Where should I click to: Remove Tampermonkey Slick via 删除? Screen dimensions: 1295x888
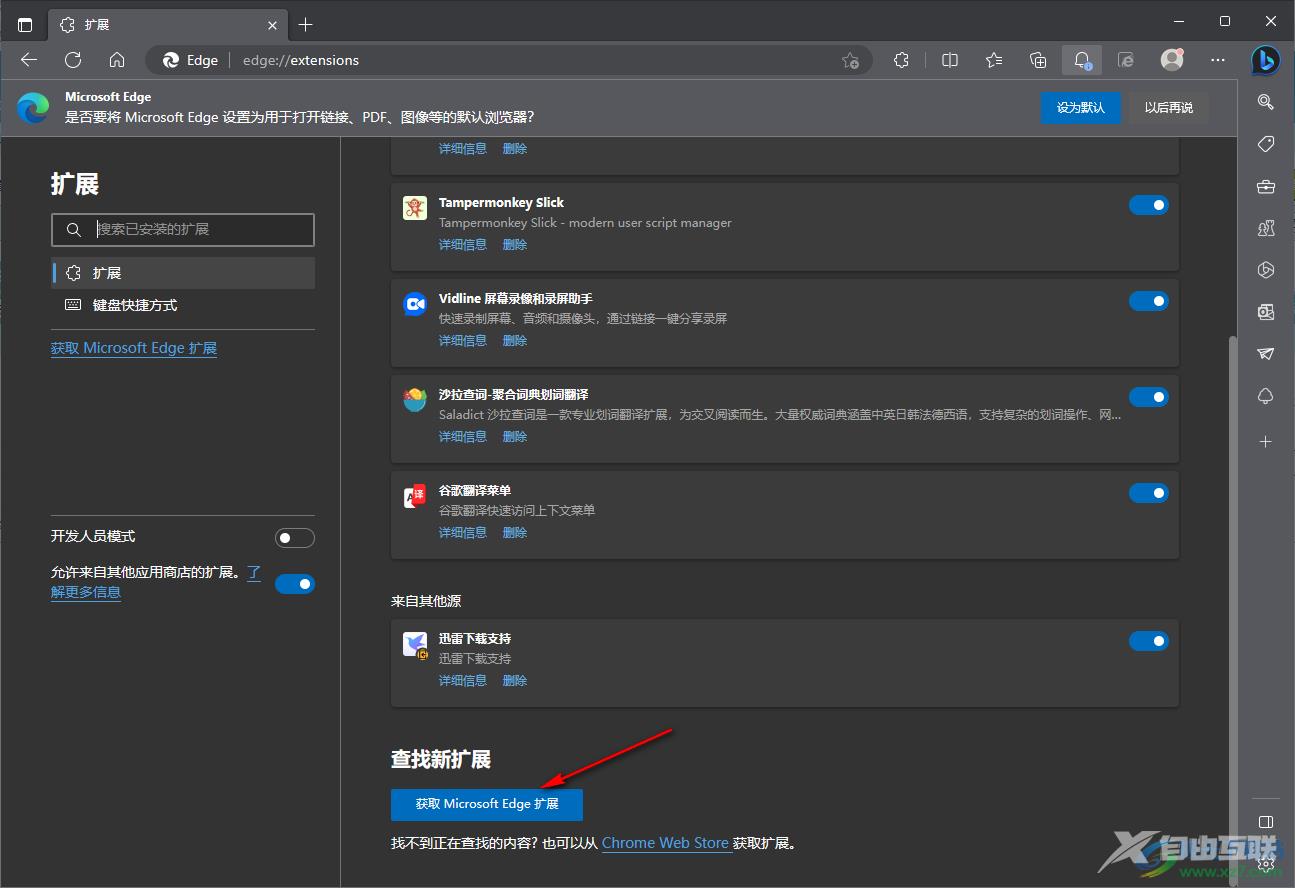point(515,244)
